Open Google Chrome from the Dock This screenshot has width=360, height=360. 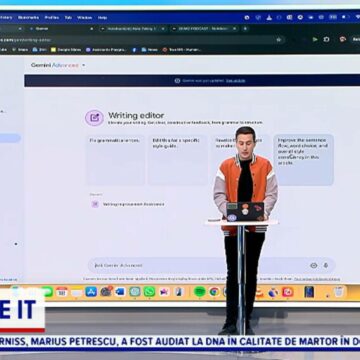pos(214,292)
